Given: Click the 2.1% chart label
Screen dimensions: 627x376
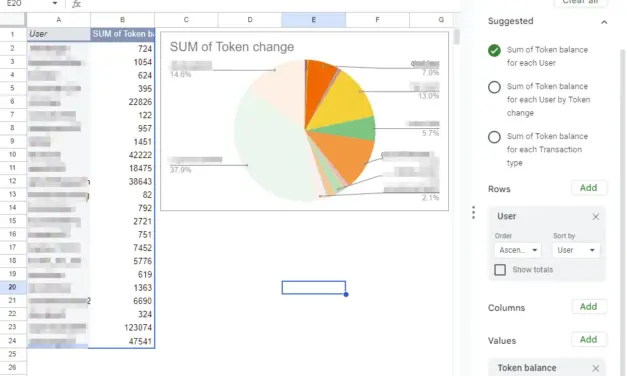Looking at the screenshot, I should (x=431, y=198).
